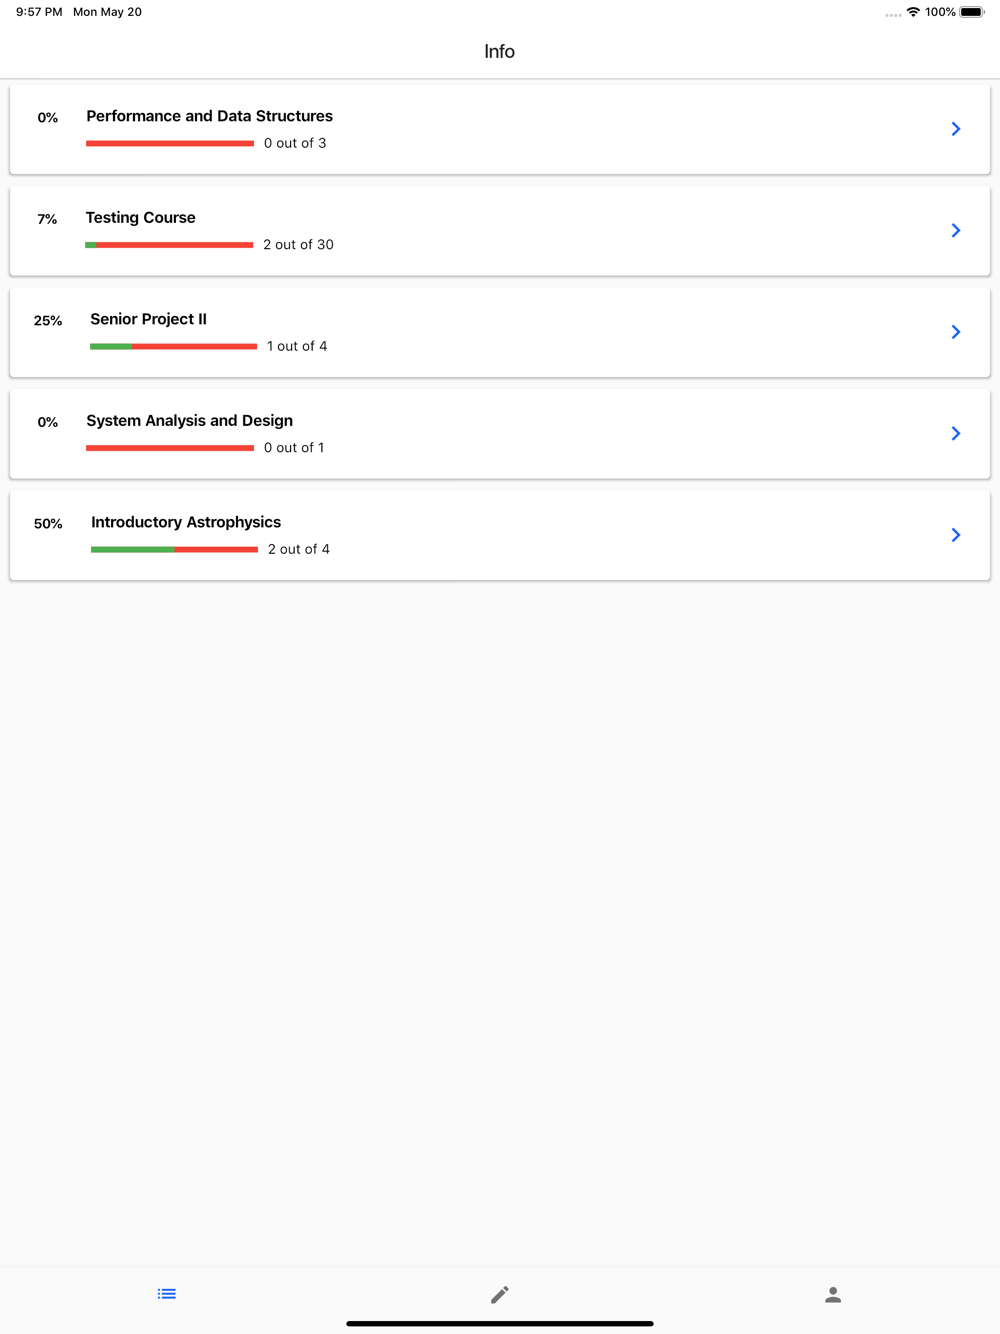Tap the Wi-Fi icon in the status bar
The image size is (1000, 1334).
coord(913,12)
